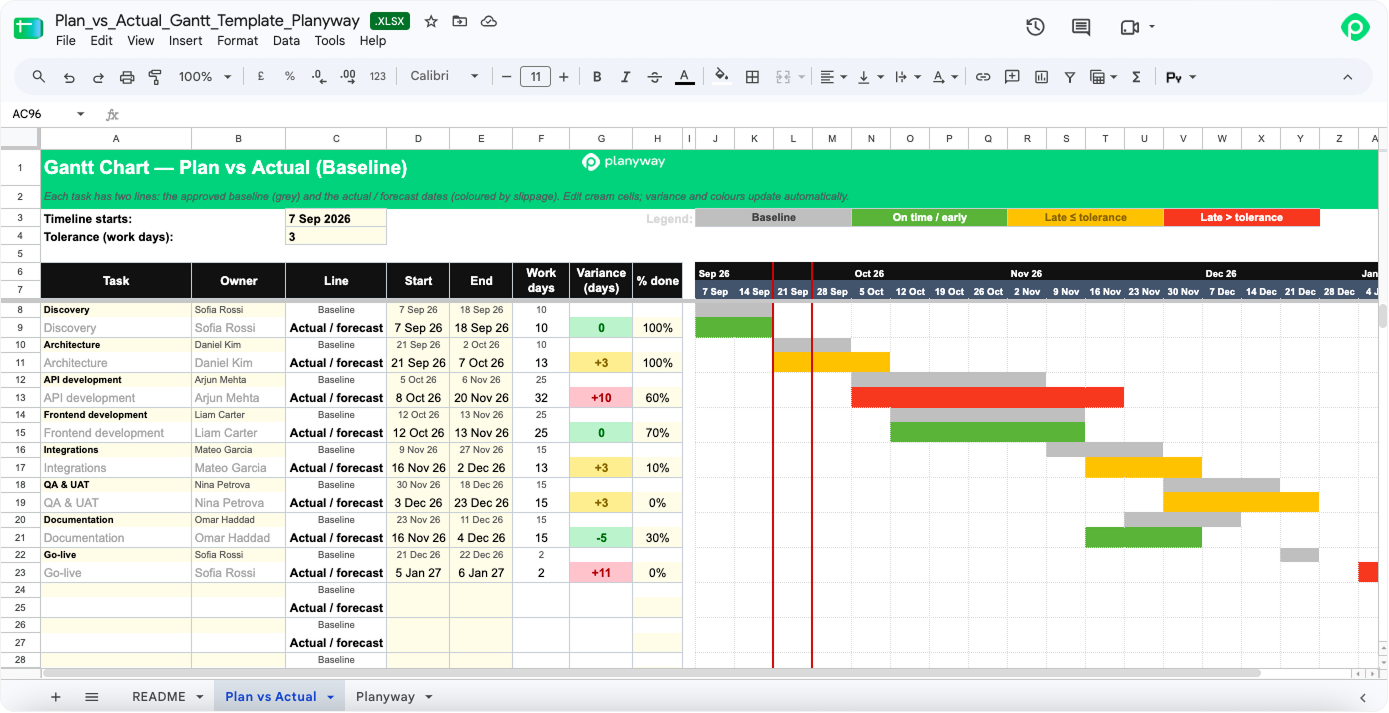Collapse the toolbar with the chevron

click(1347, 77)
